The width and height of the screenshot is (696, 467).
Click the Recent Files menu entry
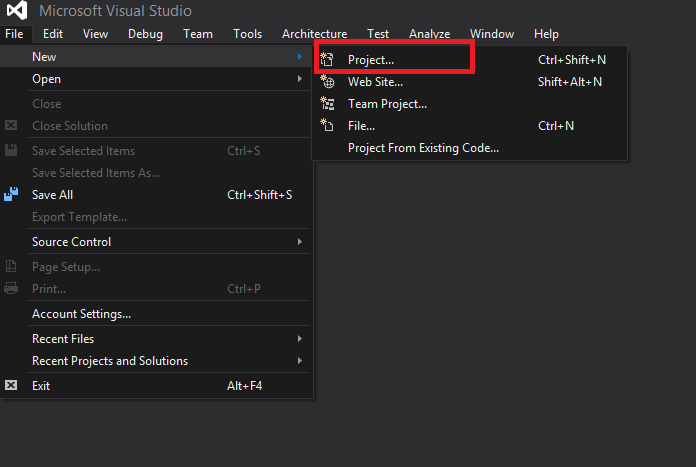pyautogui.click(x=155, y=339)
